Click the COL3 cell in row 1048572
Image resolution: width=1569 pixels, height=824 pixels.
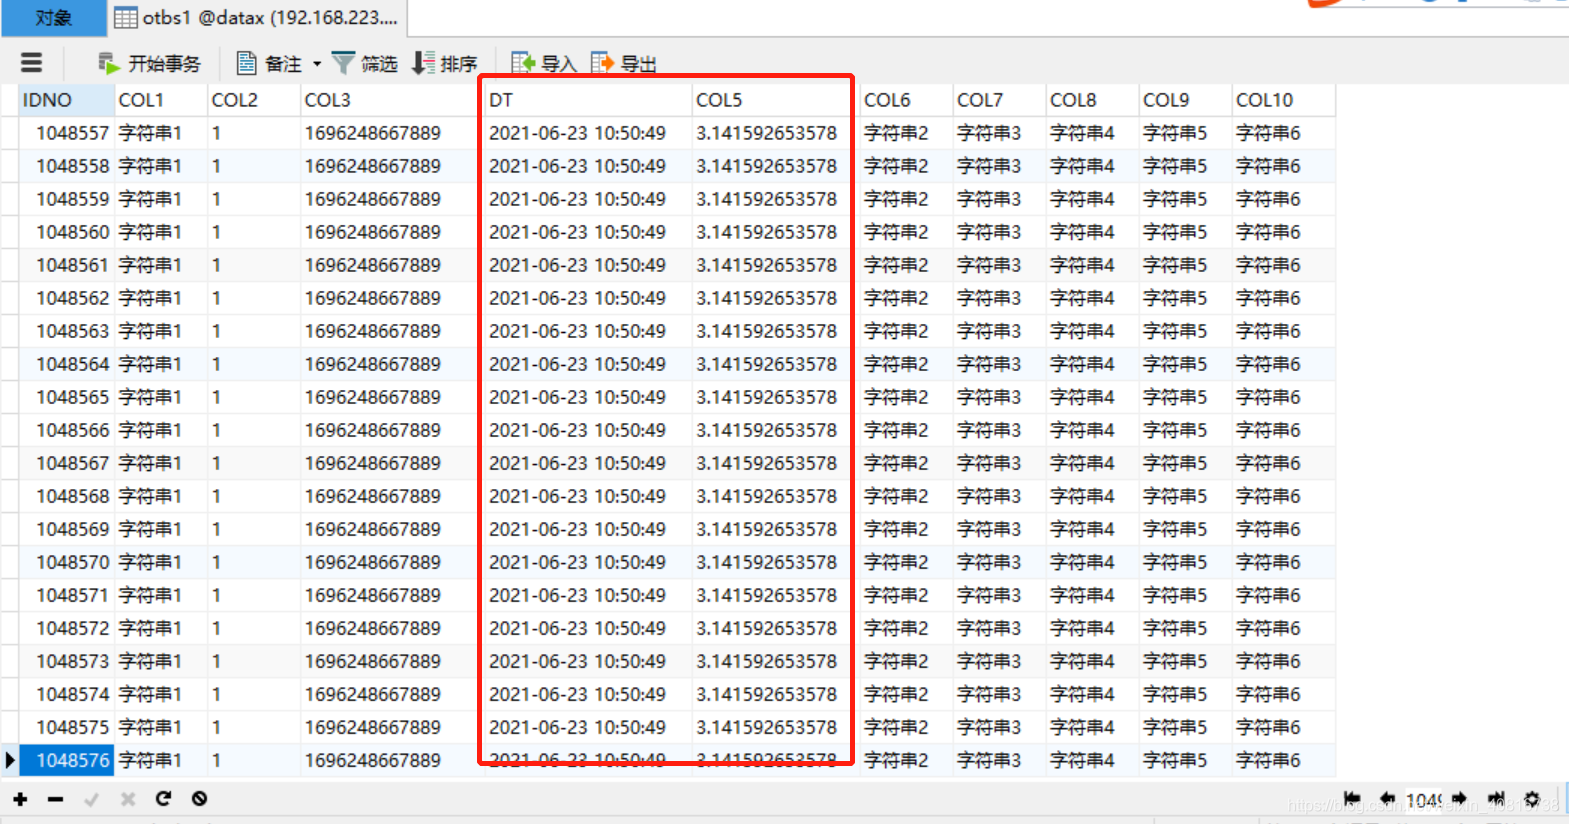click(x=391, y=628)
